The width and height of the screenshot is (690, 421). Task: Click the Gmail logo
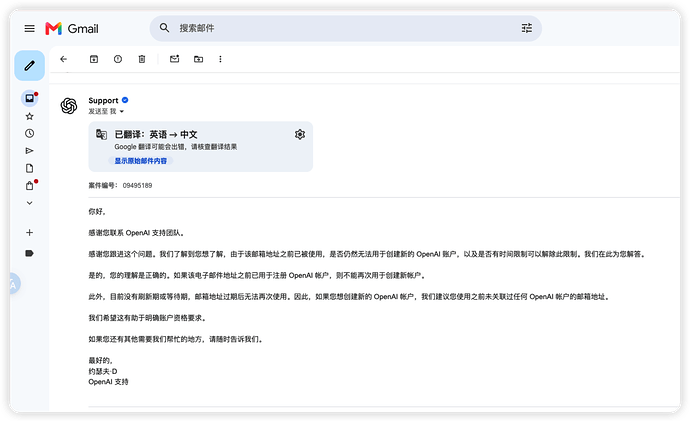coord(72,29)
